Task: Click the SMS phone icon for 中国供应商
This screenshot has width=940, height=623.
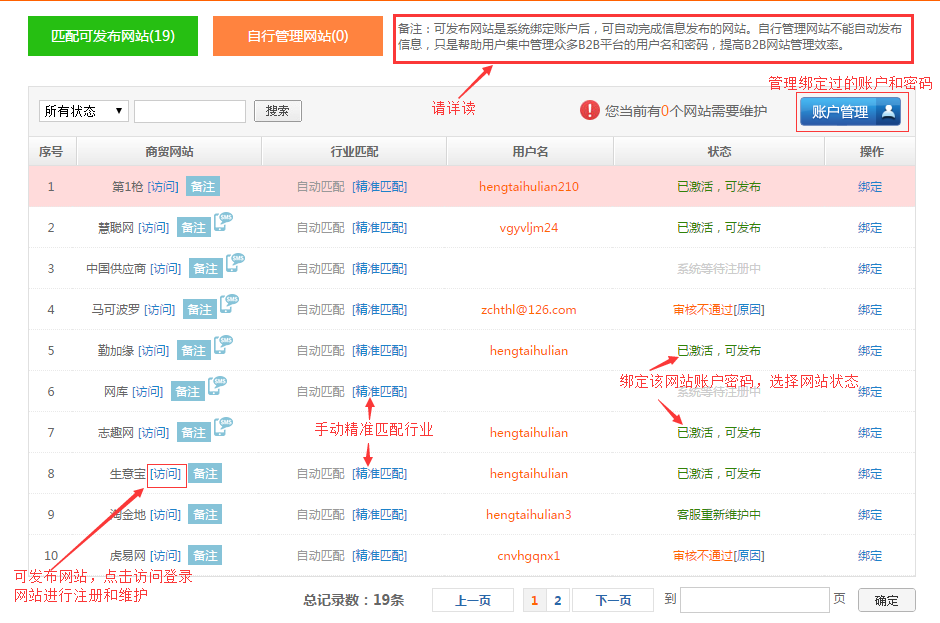Action: pyautogui.click(x=235, y=264)
